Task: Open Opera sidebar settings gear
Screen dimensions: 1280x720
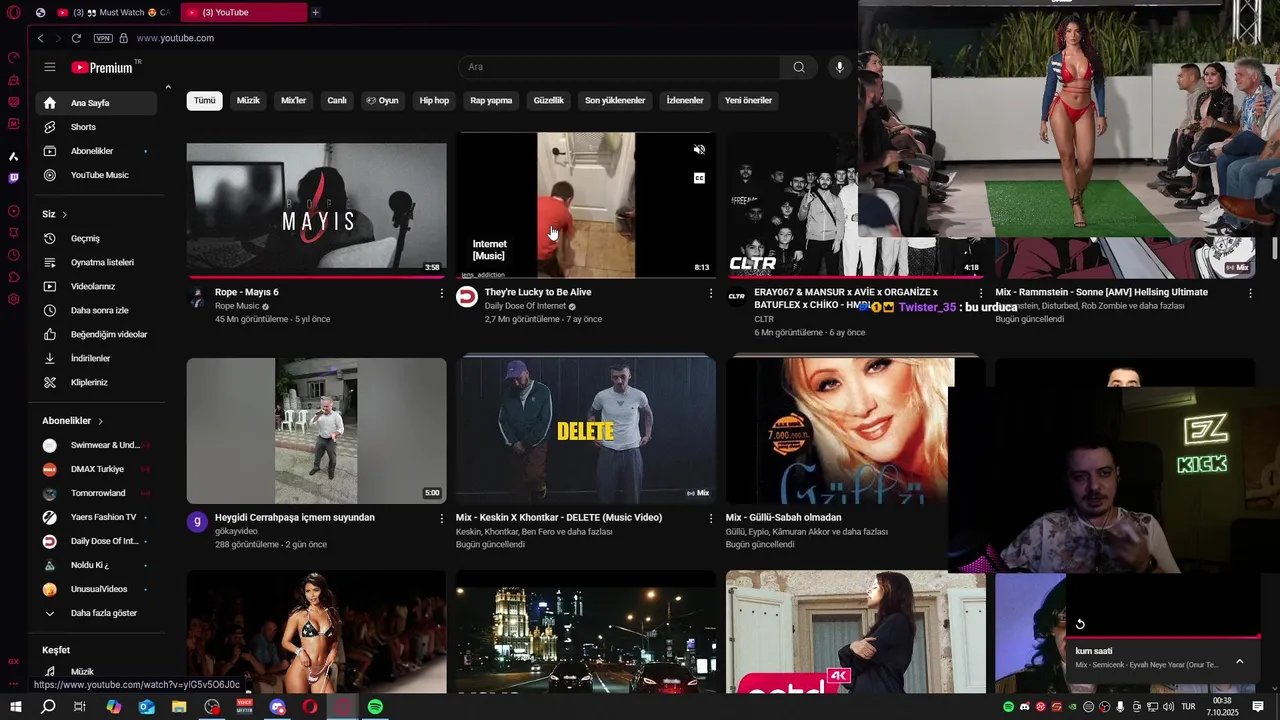Action: [14, 299]
